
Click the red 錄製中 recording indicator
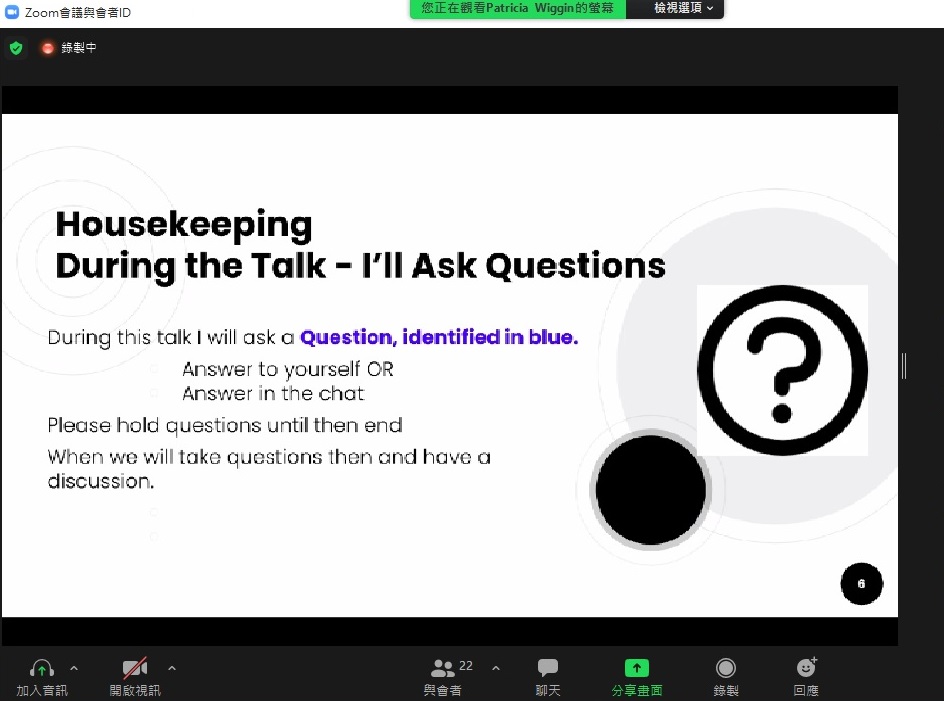pos(47,48)
